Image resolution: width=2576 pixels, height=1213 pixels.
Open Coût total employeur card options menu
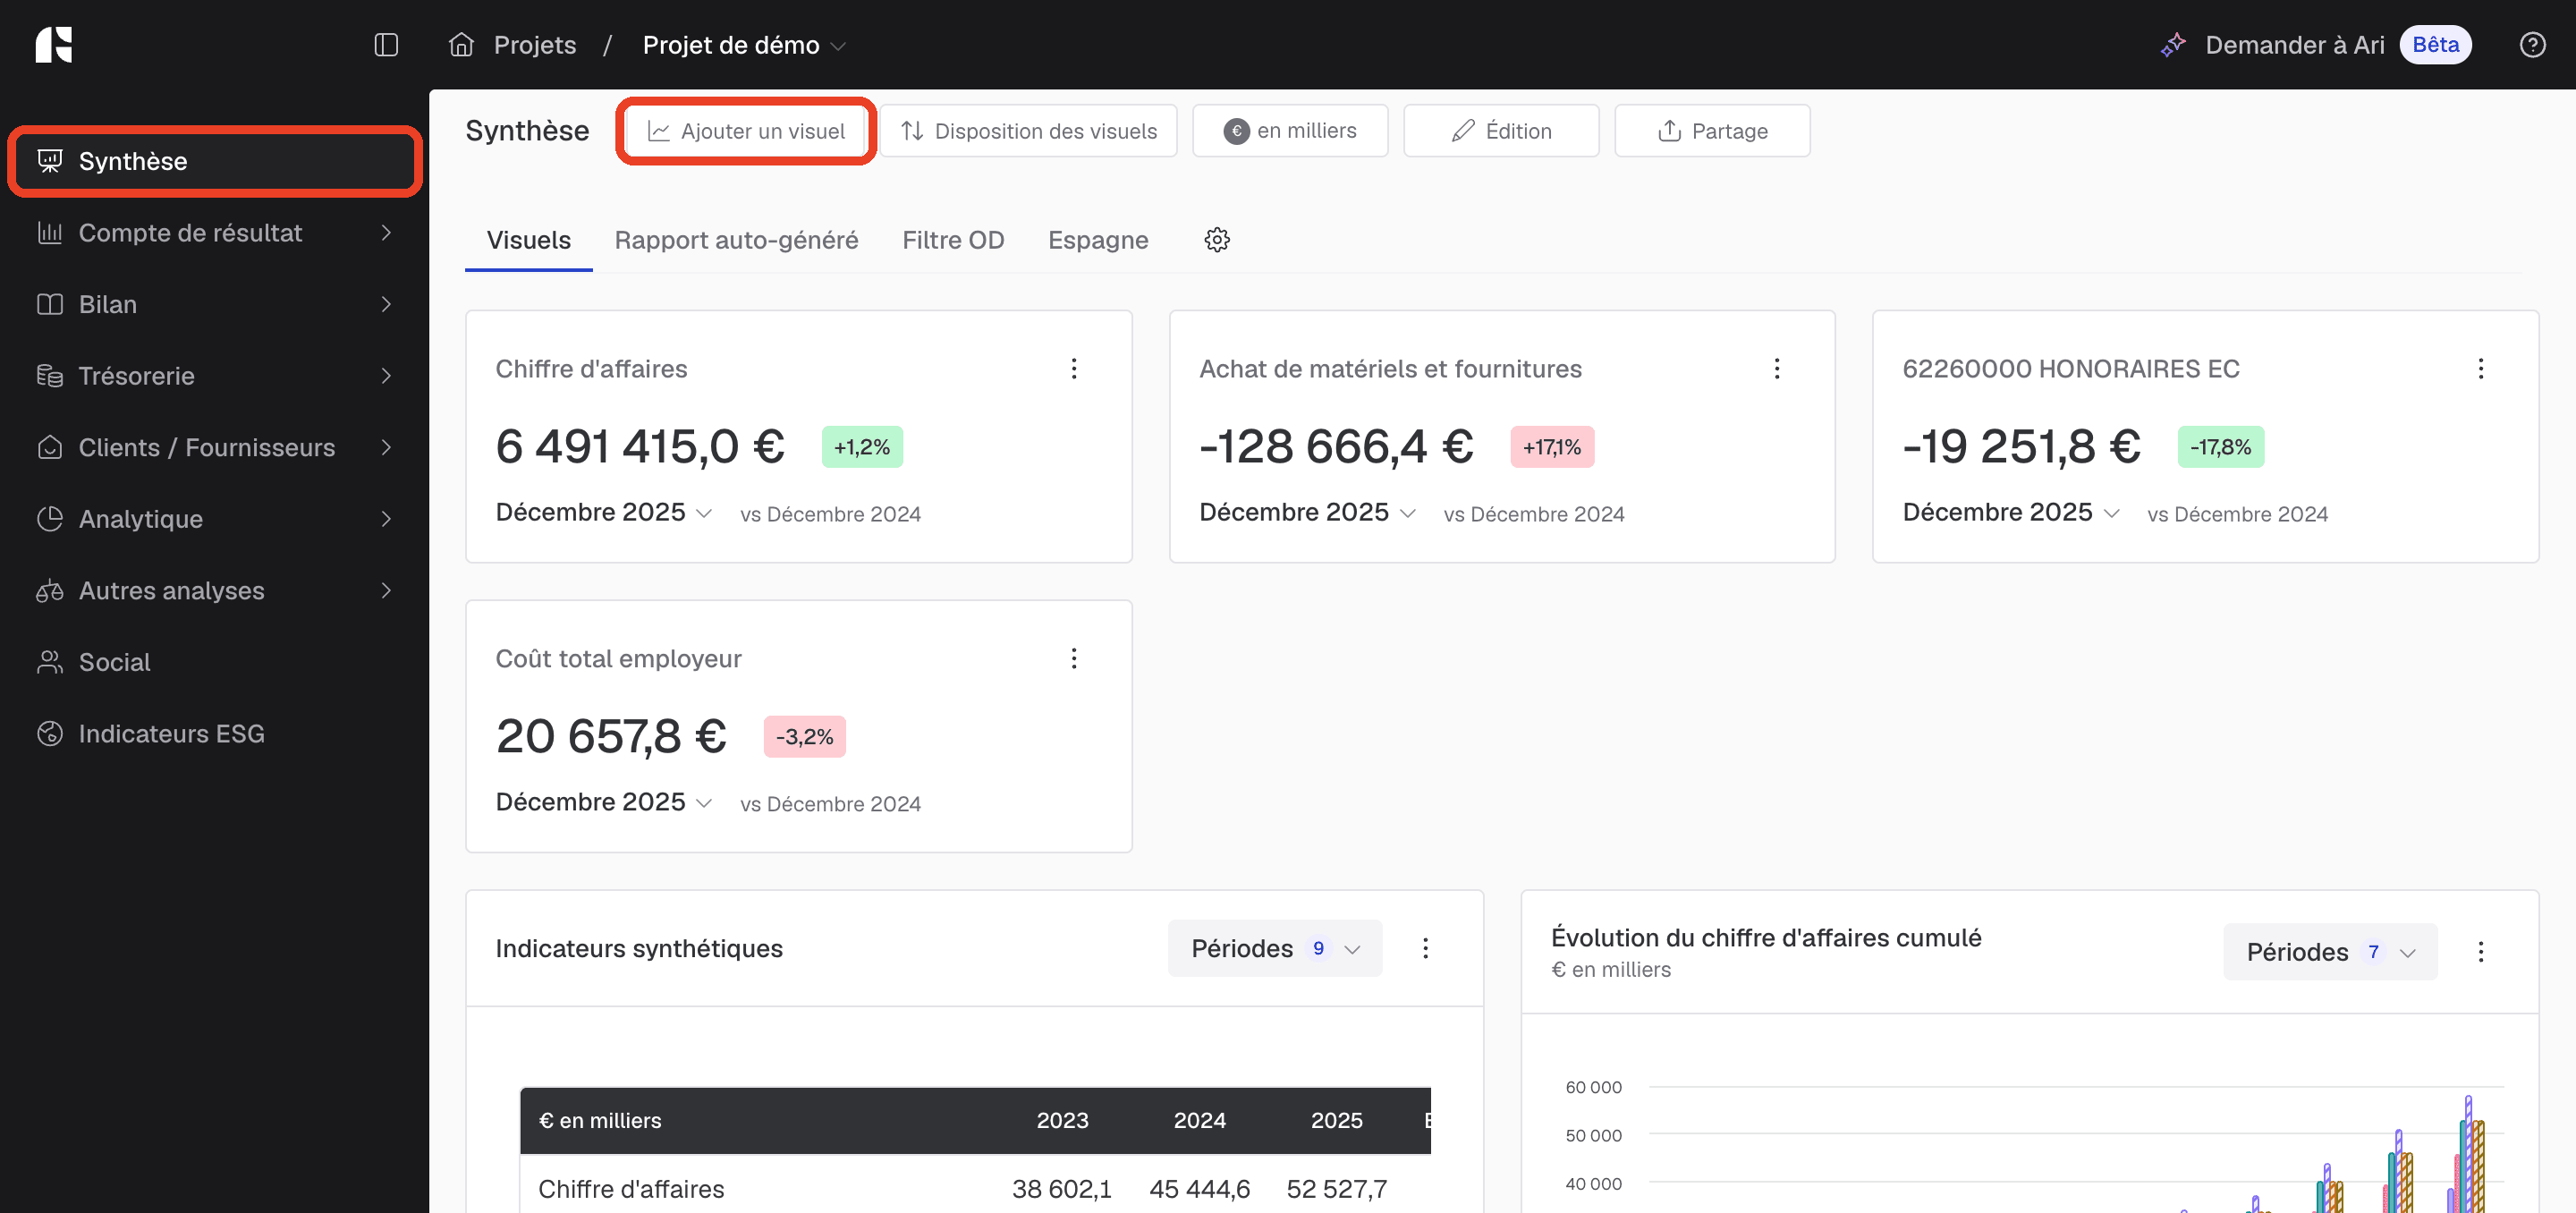[x=1074, y=659]
